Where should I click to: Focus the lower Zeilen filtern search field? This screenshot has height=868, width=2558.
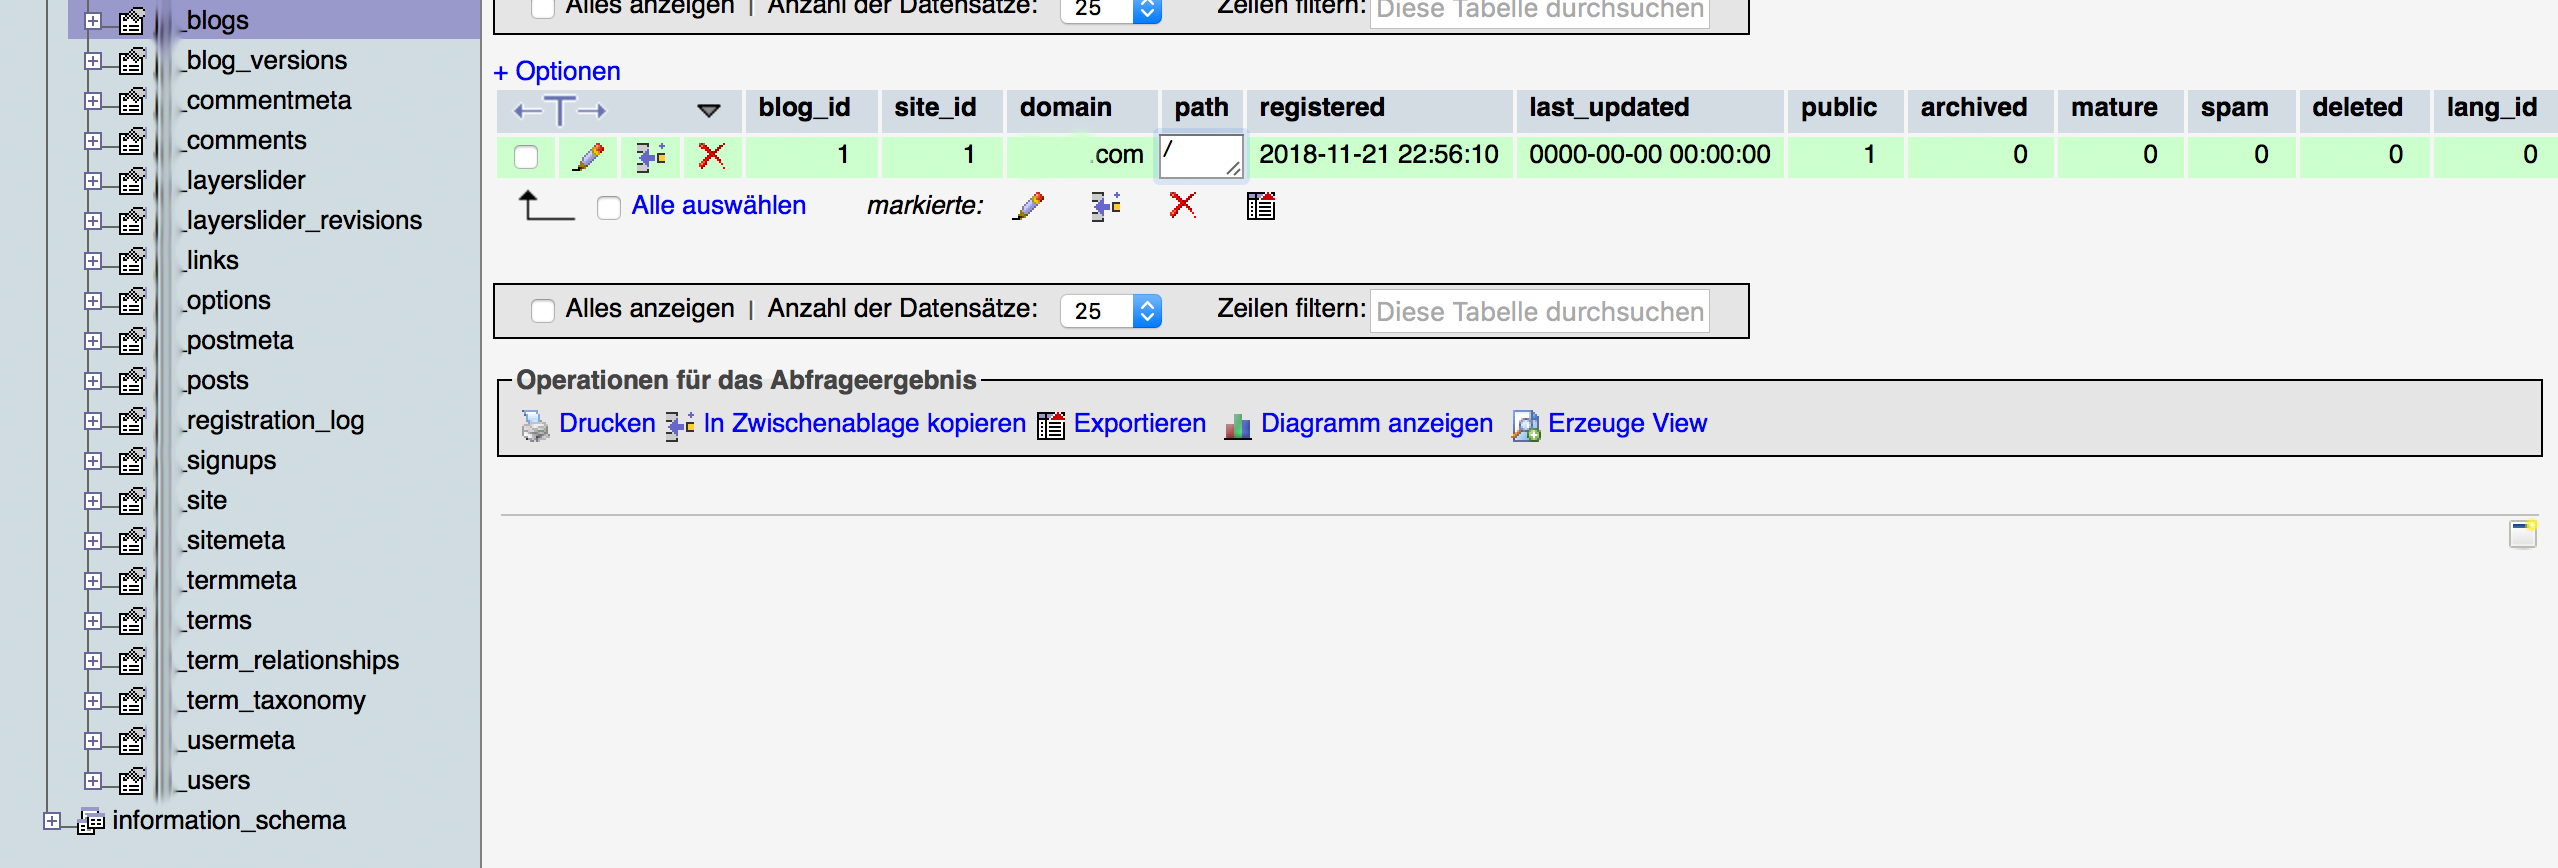(x=1539, y=312)
